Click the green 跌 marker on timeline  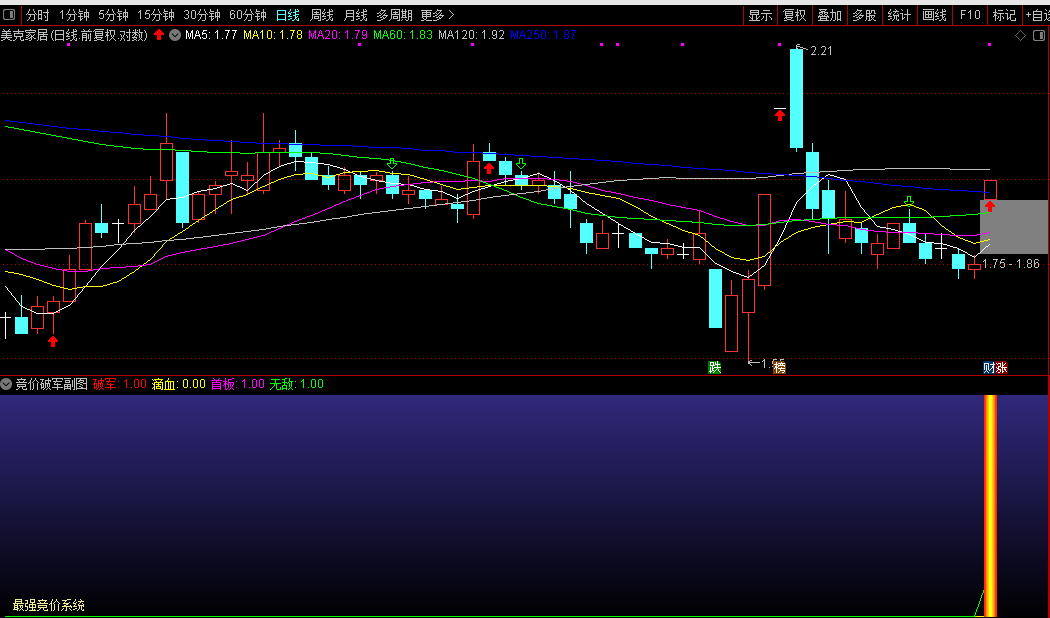[x=715, y=367]
